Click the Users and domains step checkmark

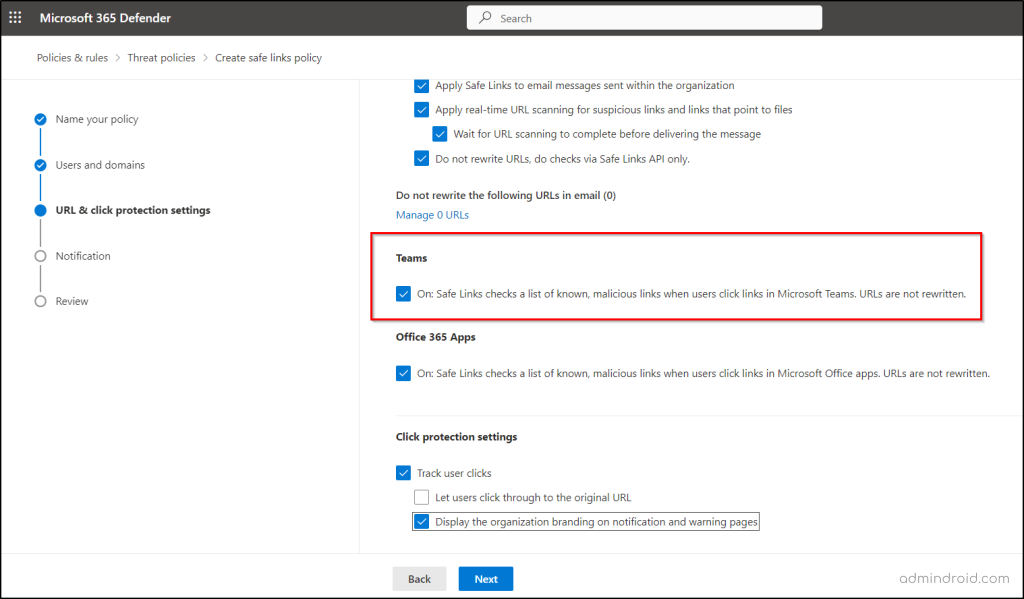[x=40, y=164]
